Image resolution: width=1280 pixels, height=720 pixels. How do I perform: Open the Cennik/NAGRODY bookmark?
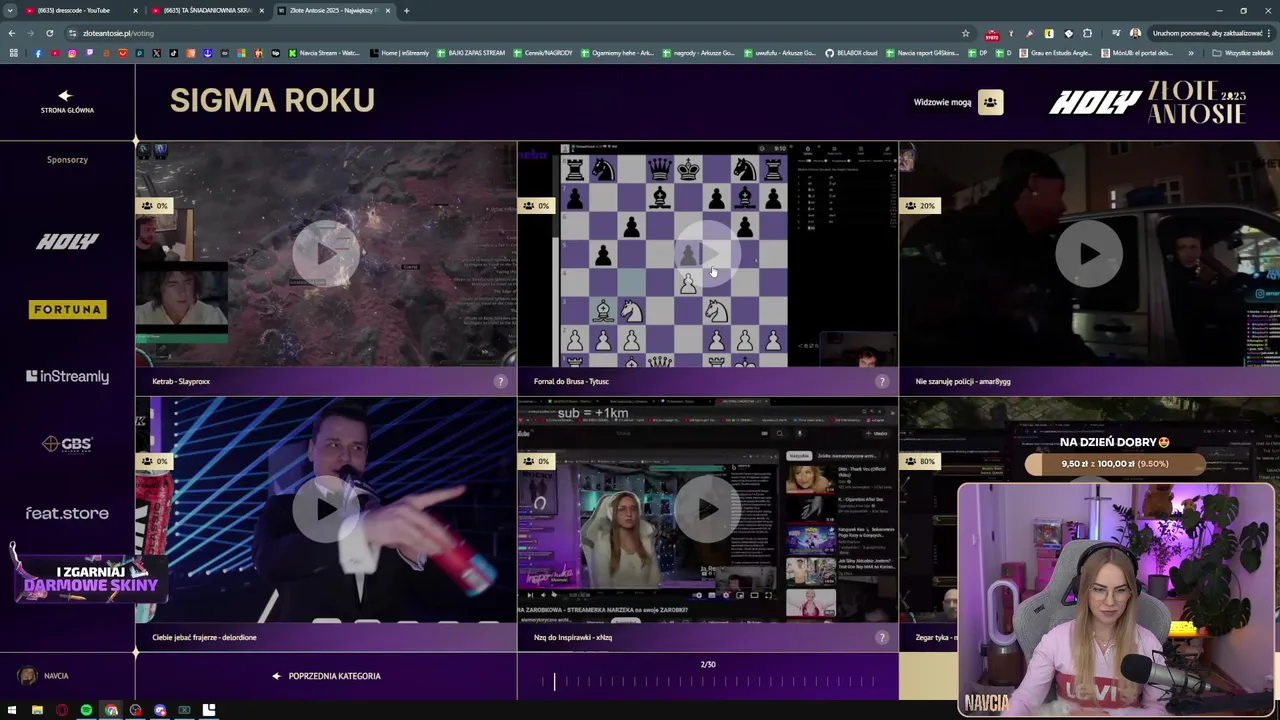click(542, 53)
